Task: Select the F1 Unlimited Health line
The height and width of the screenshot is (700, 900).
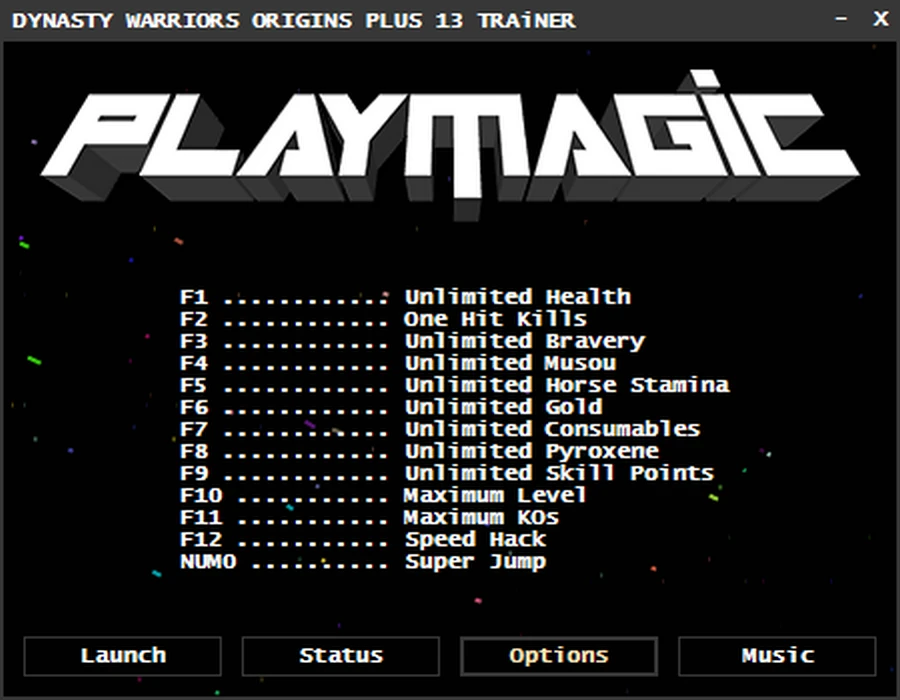Action: pyautogui.click(x=405, y=297)
